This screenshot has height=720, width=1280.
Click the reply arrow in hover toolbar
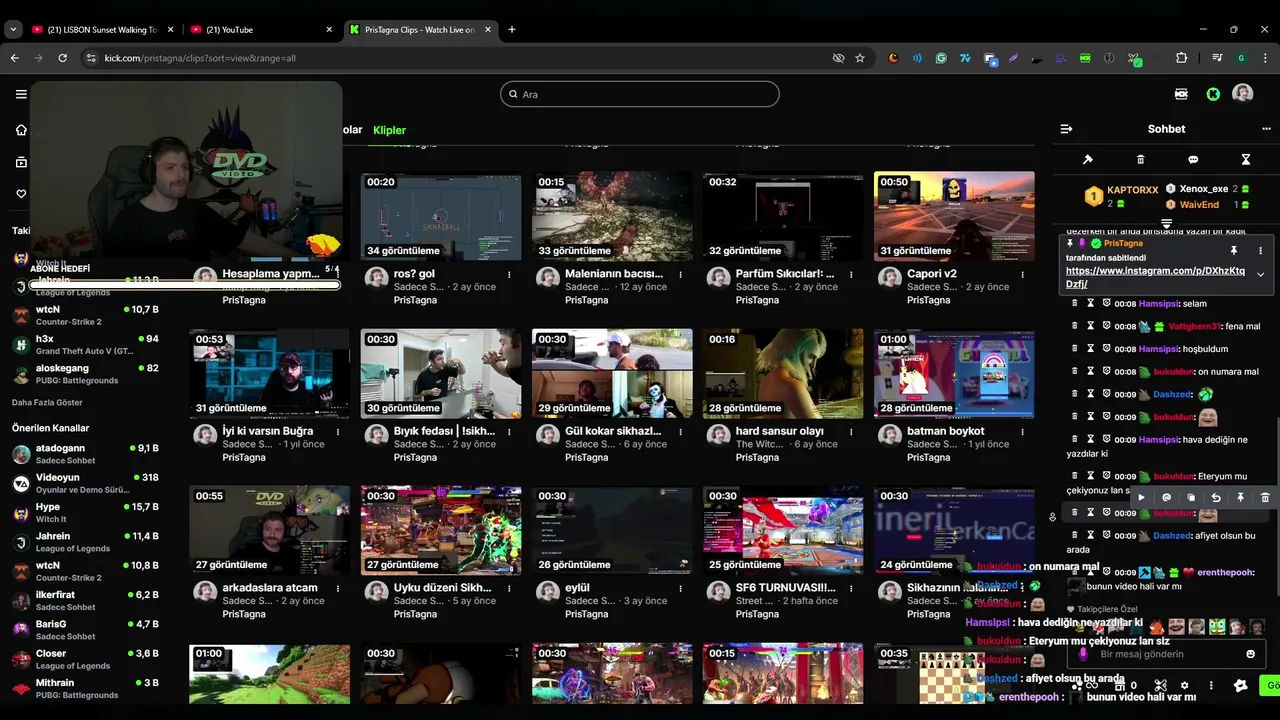tap(1216, 497)
